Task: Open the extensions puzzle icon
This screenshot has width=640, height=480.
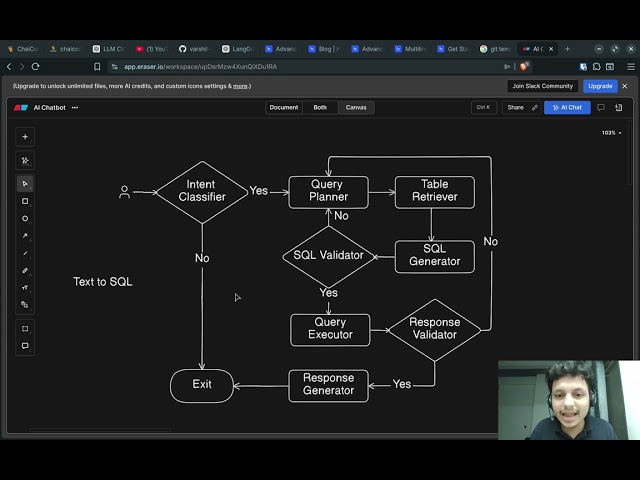Action: point(596,67)
